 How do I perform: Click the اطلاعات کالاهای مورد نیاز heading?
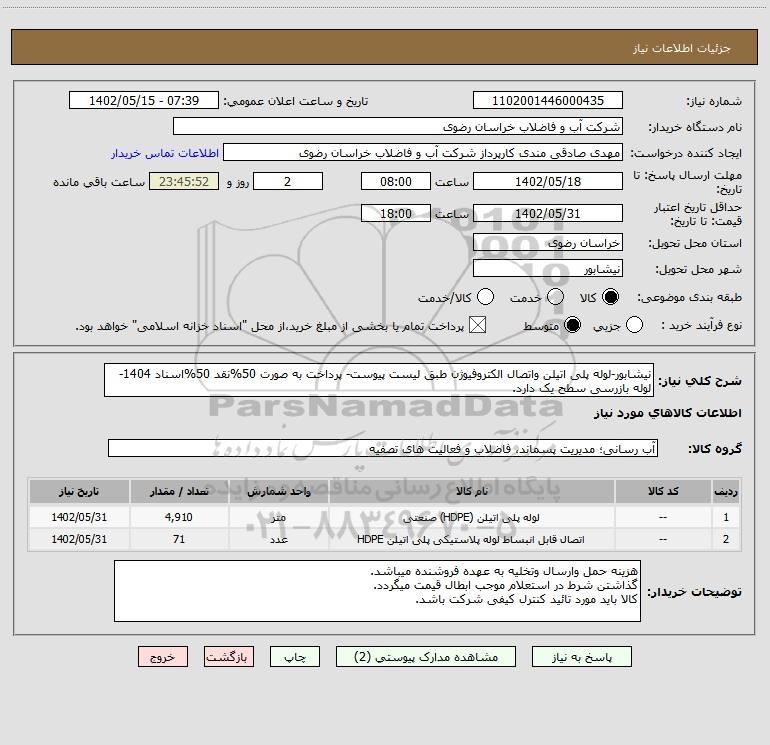[667, 413]
